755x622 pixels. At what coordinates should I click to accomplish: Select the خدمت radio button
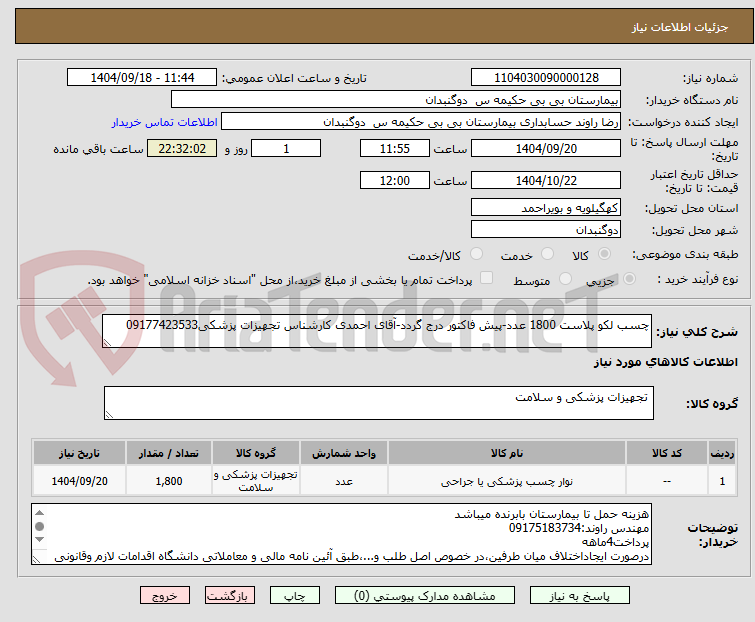point(547,254)
